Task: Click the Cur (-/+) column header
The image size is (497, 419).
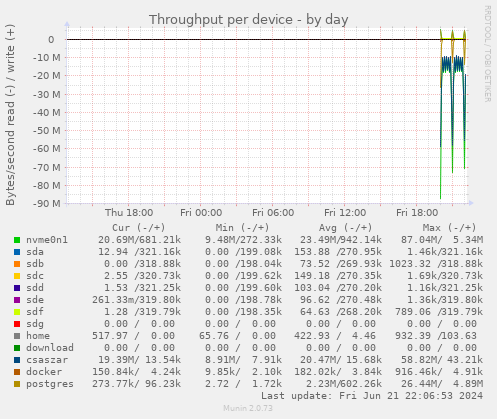Action: (x=139, y=228)
